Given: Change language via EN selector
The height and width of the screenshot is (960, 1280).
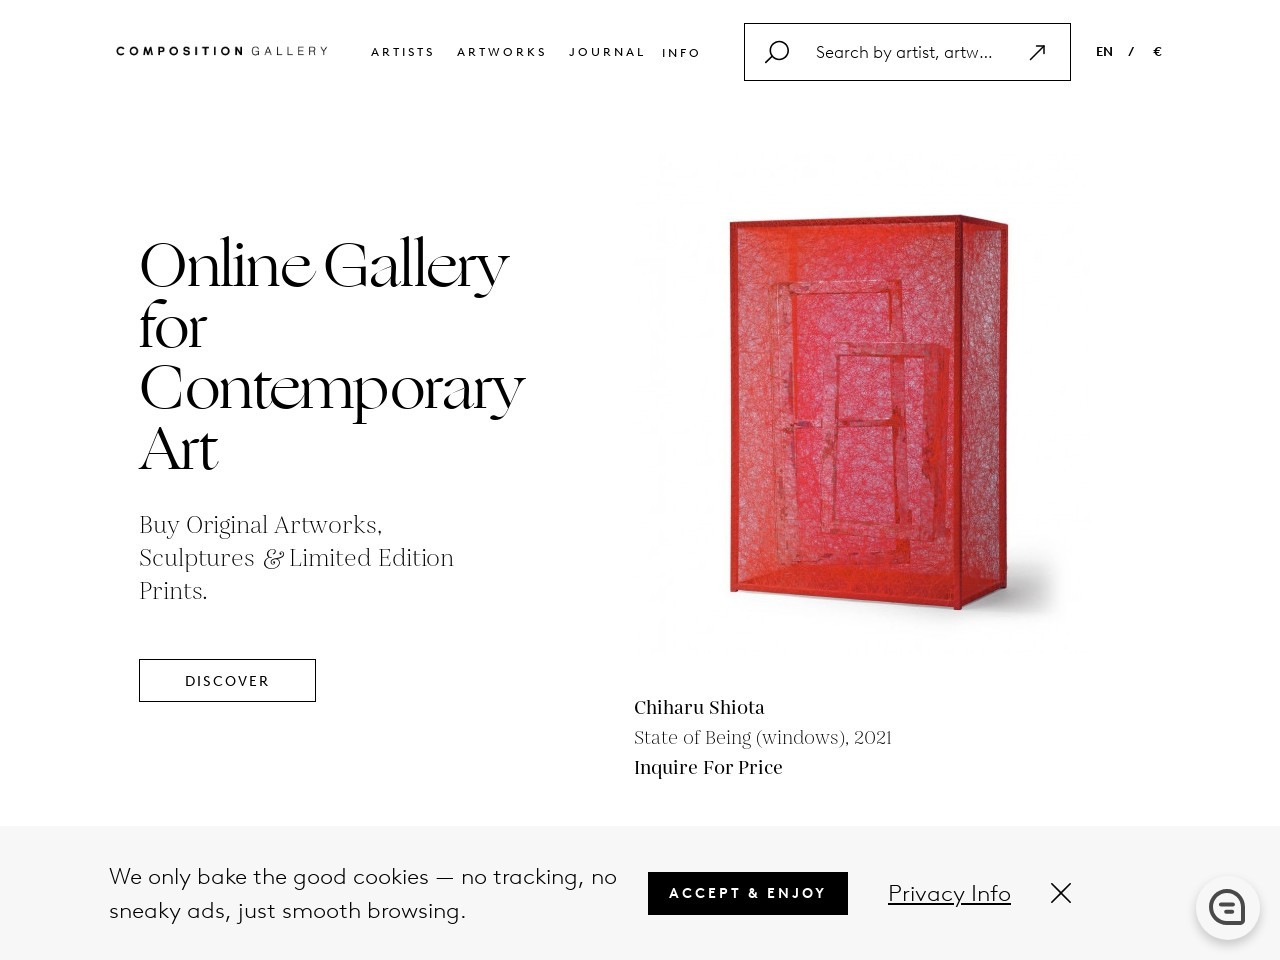Looking at the screenshot, I should click(1104, 52).
